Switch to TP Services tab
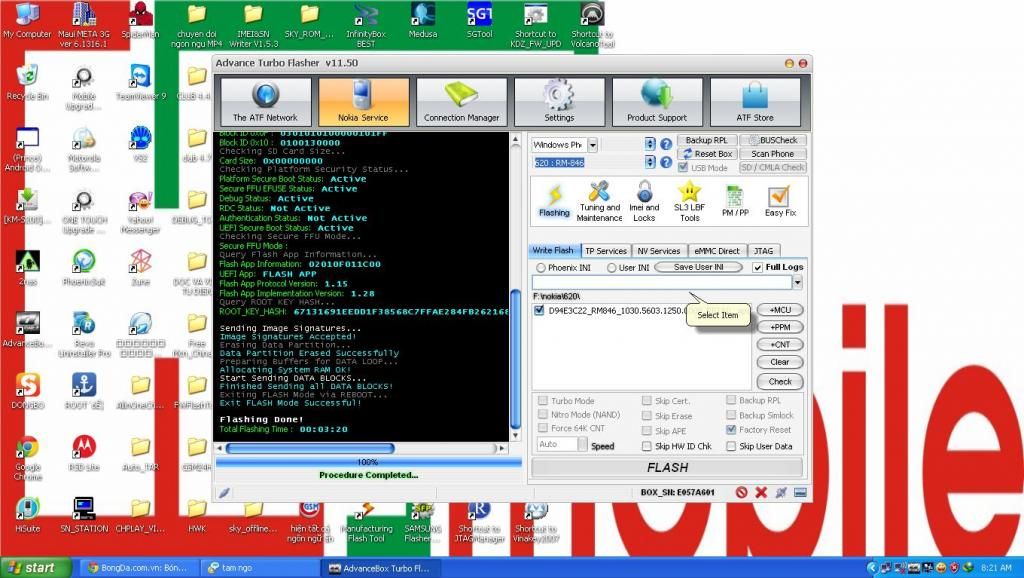 pos(605,251)
